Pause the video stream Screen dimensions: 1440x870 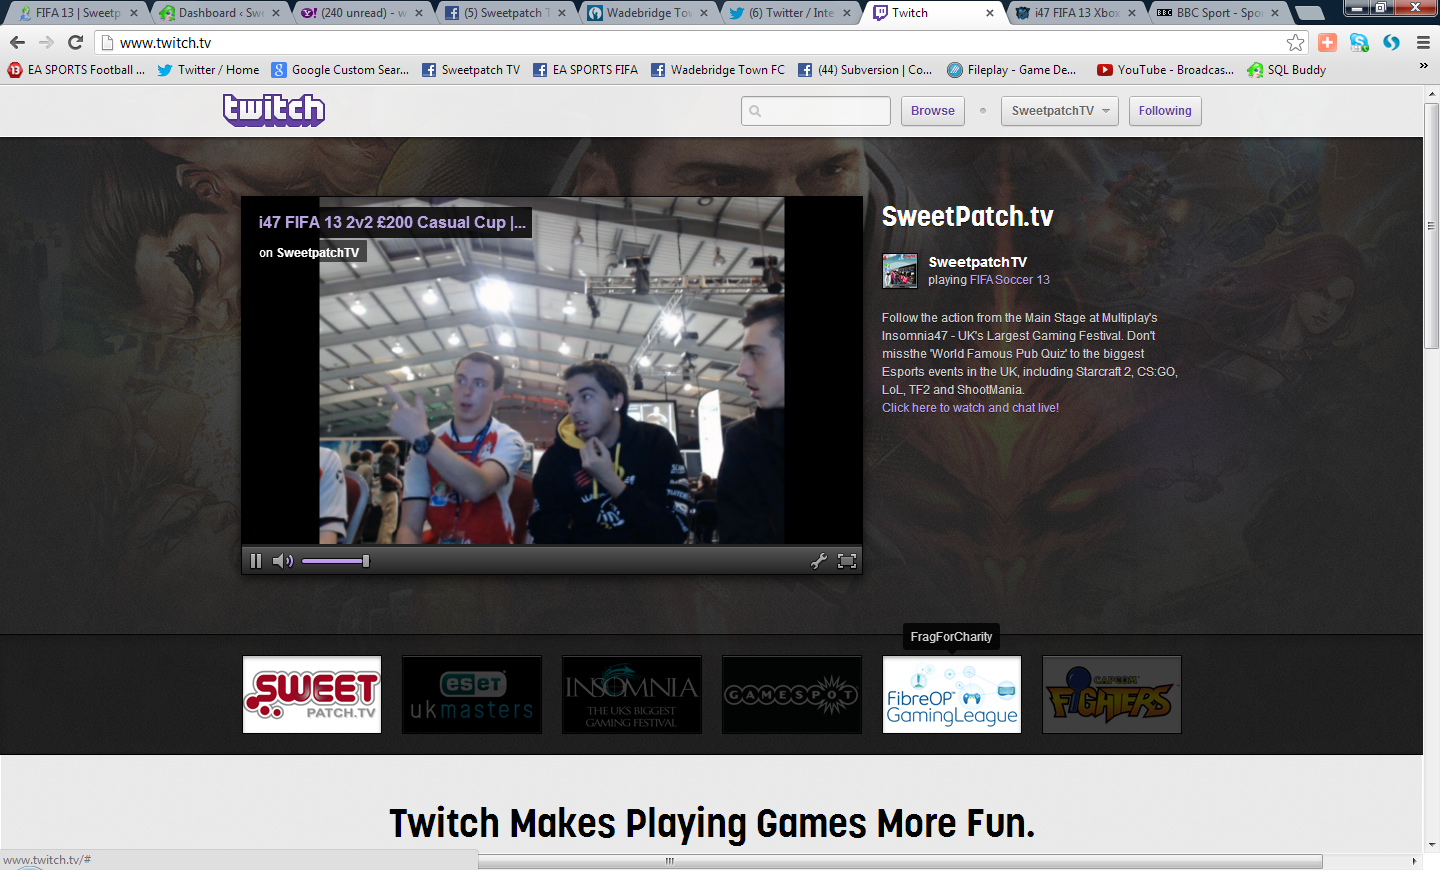[x=256, y=561]
